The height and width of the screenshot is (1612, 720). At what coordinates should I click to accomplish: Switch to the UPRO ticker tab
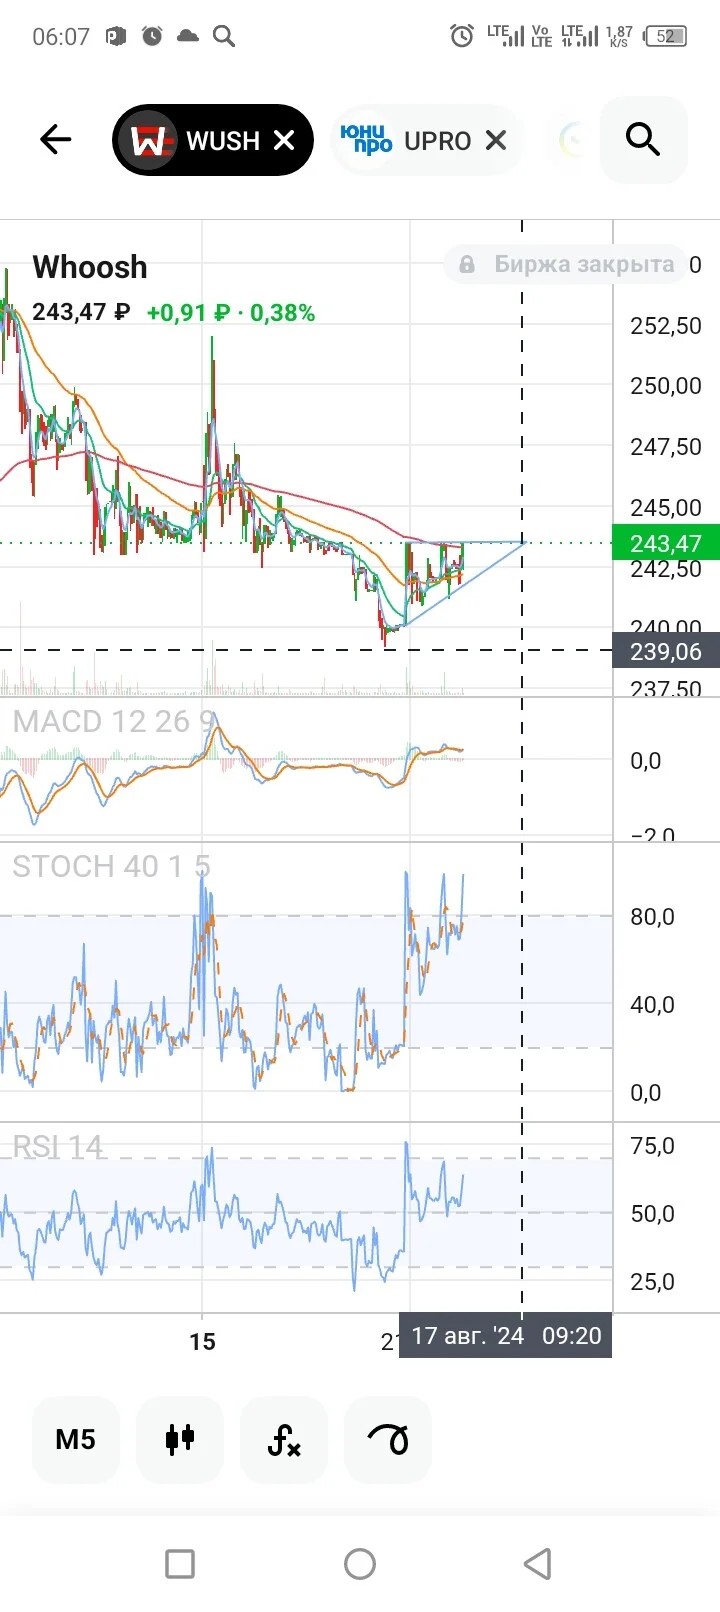(427, 140)
